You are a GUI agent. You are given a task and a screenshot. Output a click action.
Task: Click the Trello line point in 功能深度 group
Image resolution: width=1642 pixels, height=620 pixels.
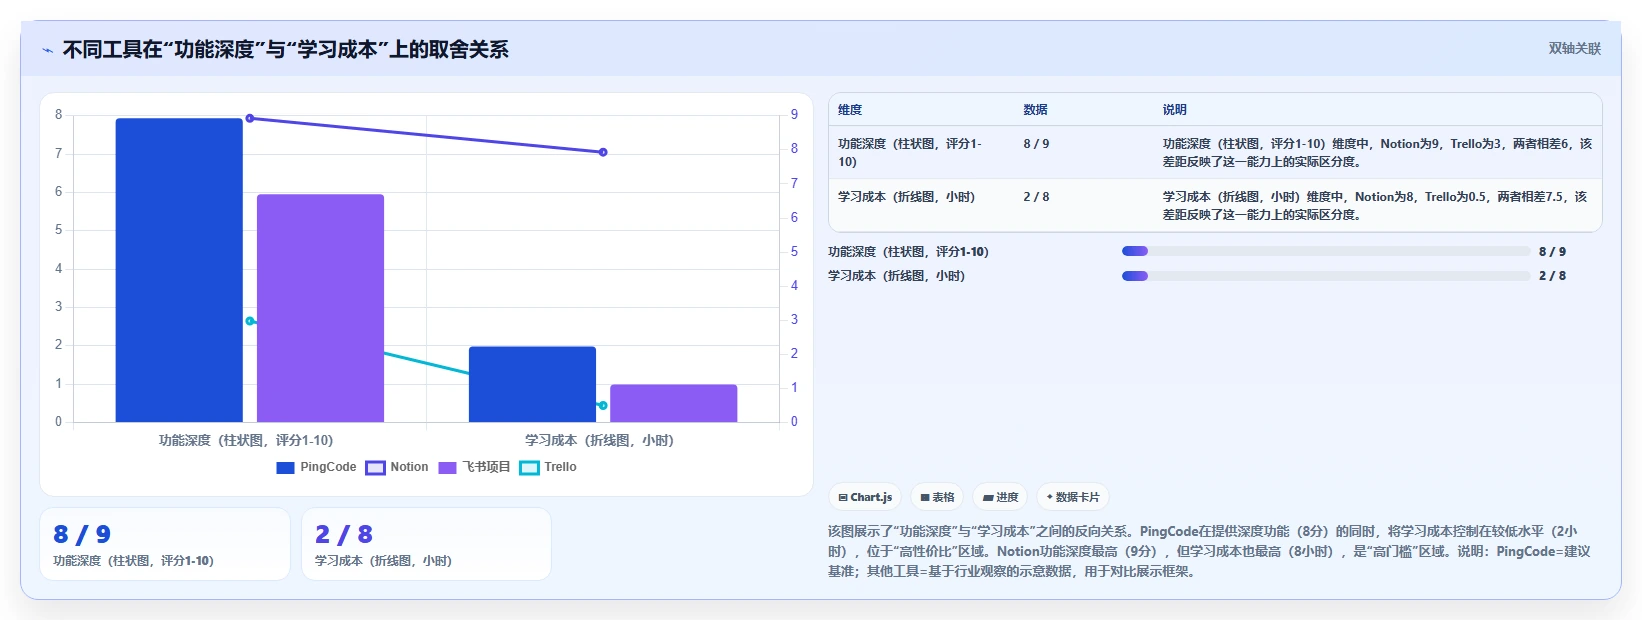pos(250,321)
